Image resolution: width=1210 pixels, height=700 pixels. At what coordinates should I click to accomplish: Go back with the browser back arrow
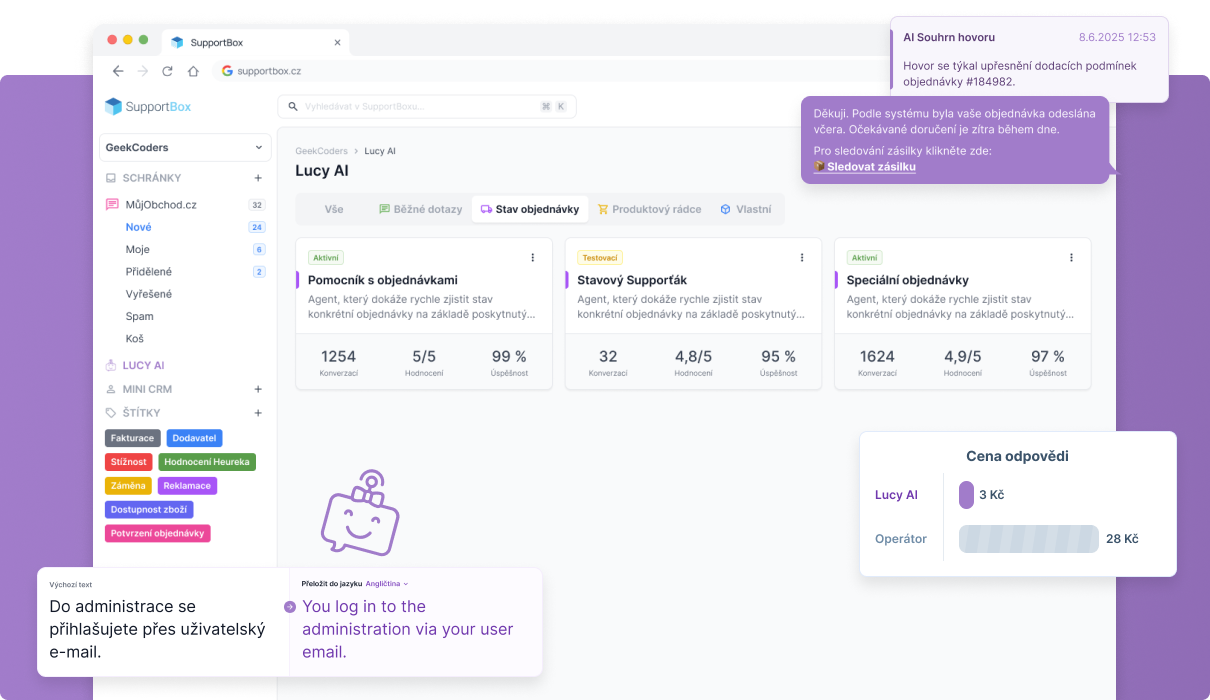click(118, 71)
